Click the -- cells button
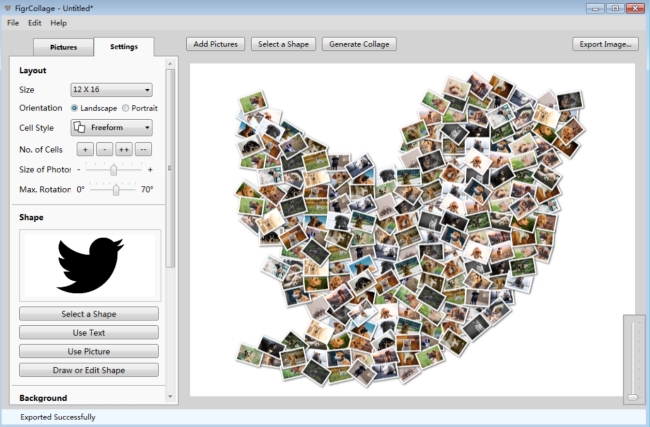Screen dimensions: 650x427 click(x=144, y=149)
